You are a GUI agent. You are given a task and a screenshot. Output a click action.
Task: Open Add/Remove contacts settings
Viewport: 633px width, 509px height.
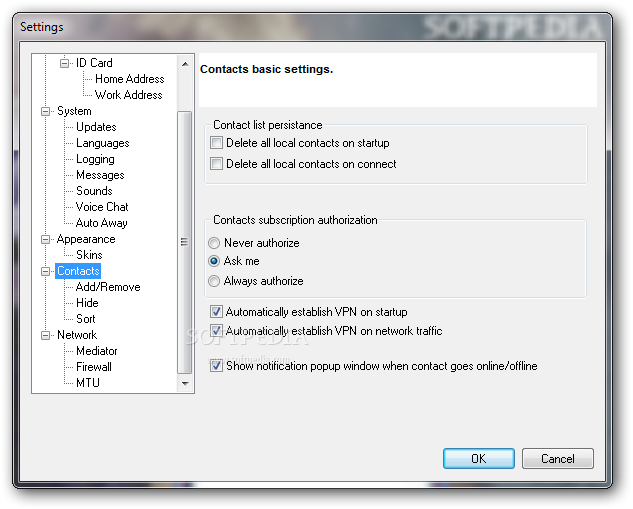(108, 287)
